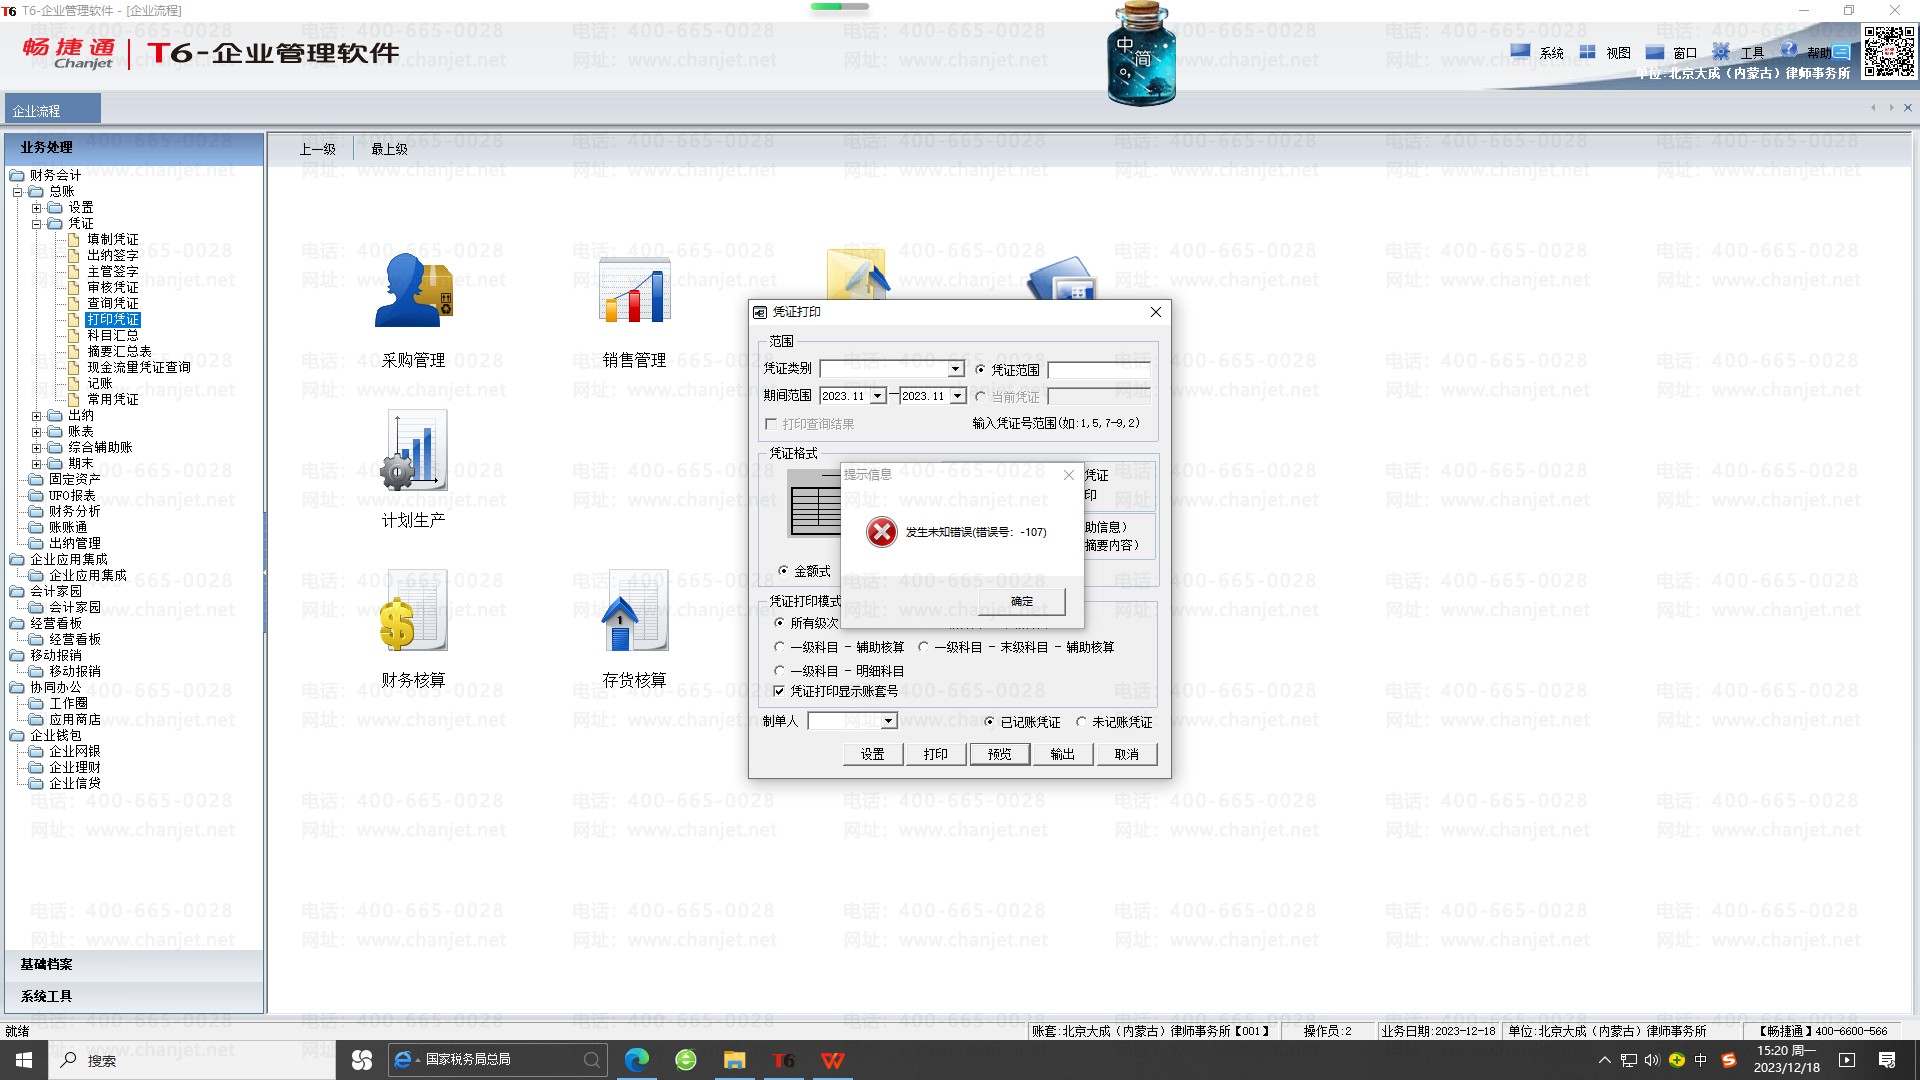Open the 销售管理 sales chart icon
The width and height of the screenshot is (1920, 1080).
tap(634, 291)
